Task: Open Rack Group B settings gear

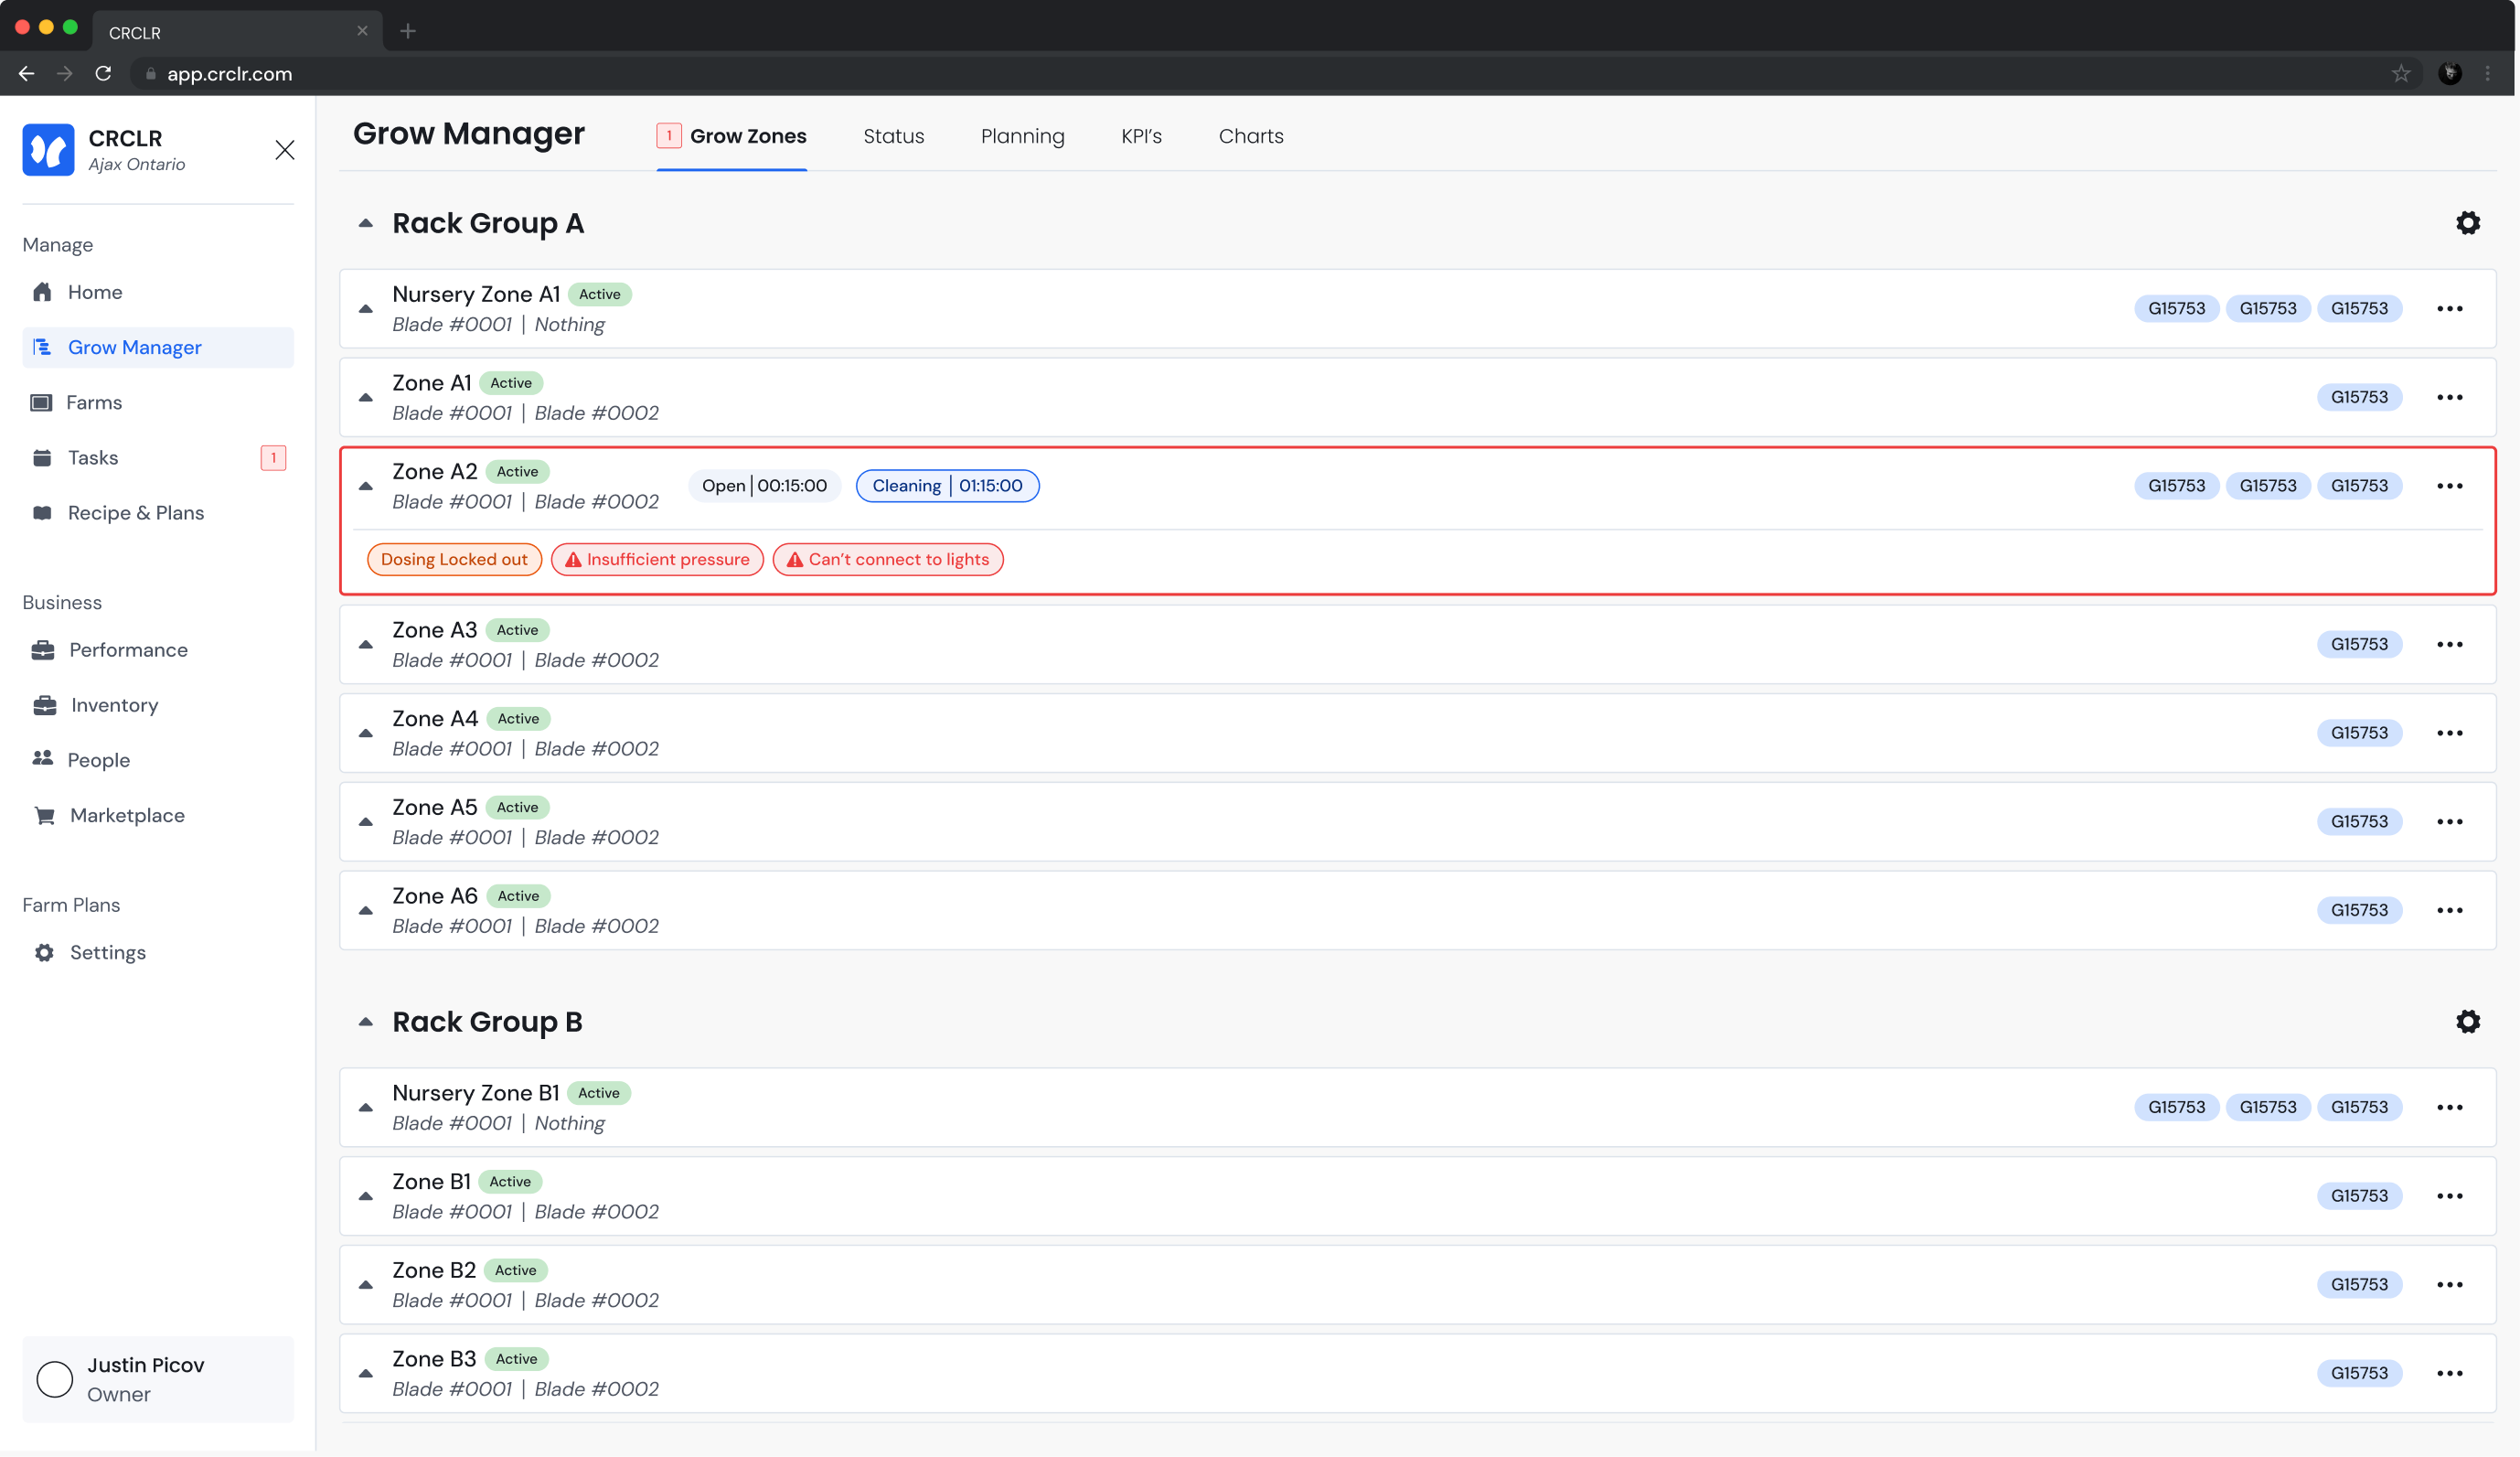Action: click(x=2467, y=1021)
